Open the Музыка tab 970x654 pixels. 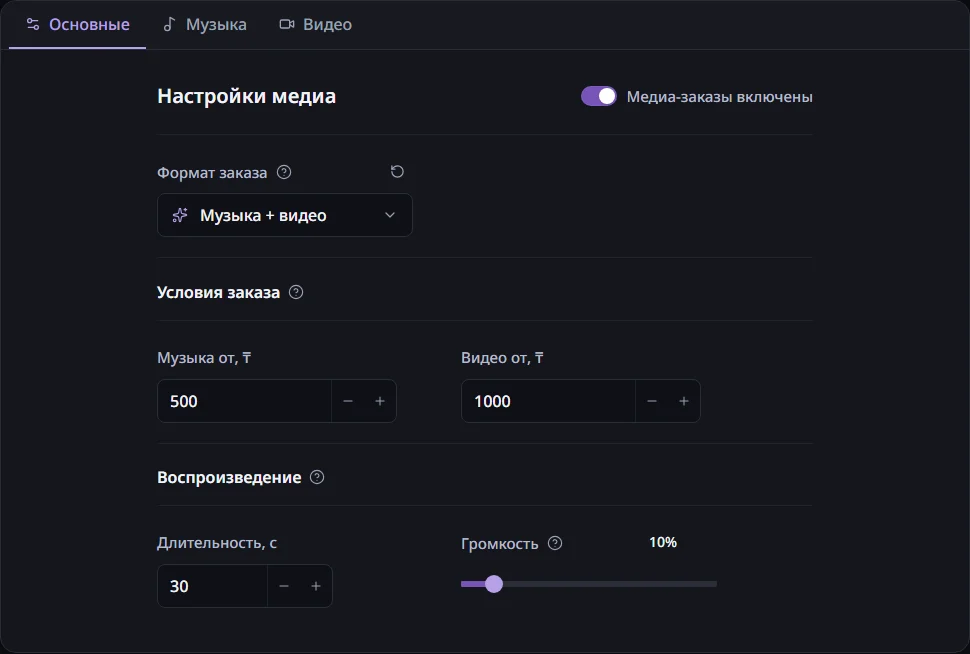tap(204, 25)
